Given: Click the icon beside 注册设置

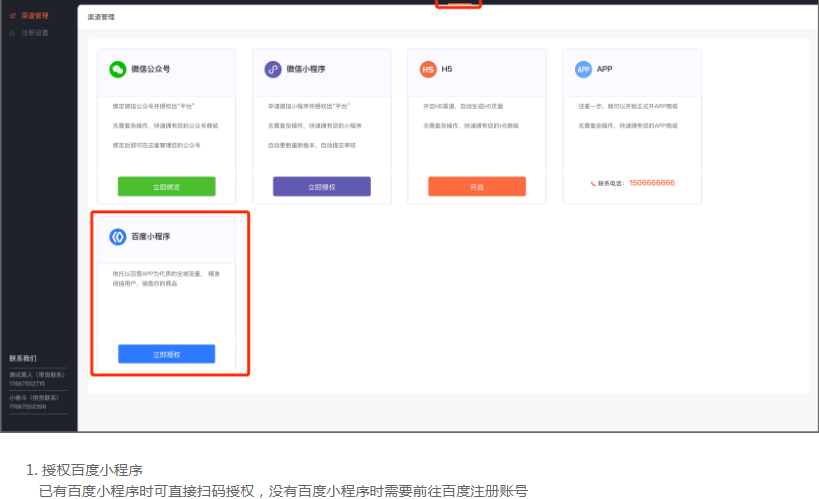Looking at the screenshot, I should point(13,33).
